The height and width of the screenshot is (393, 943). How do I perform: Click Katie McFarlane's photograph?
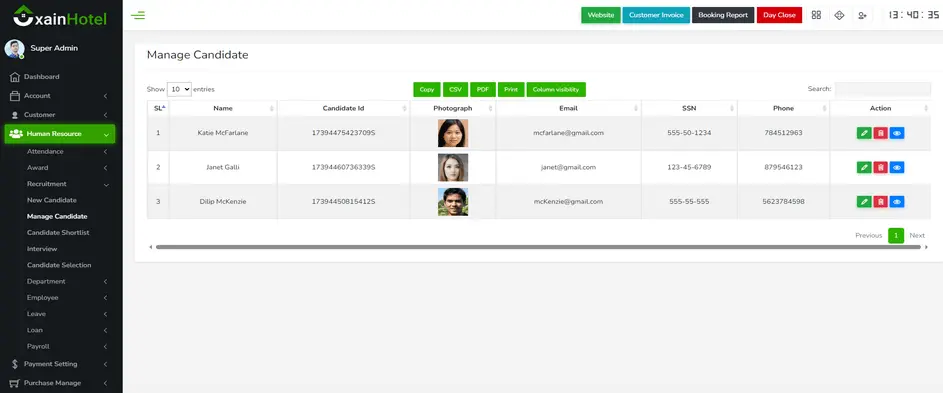tap(453, 133)
